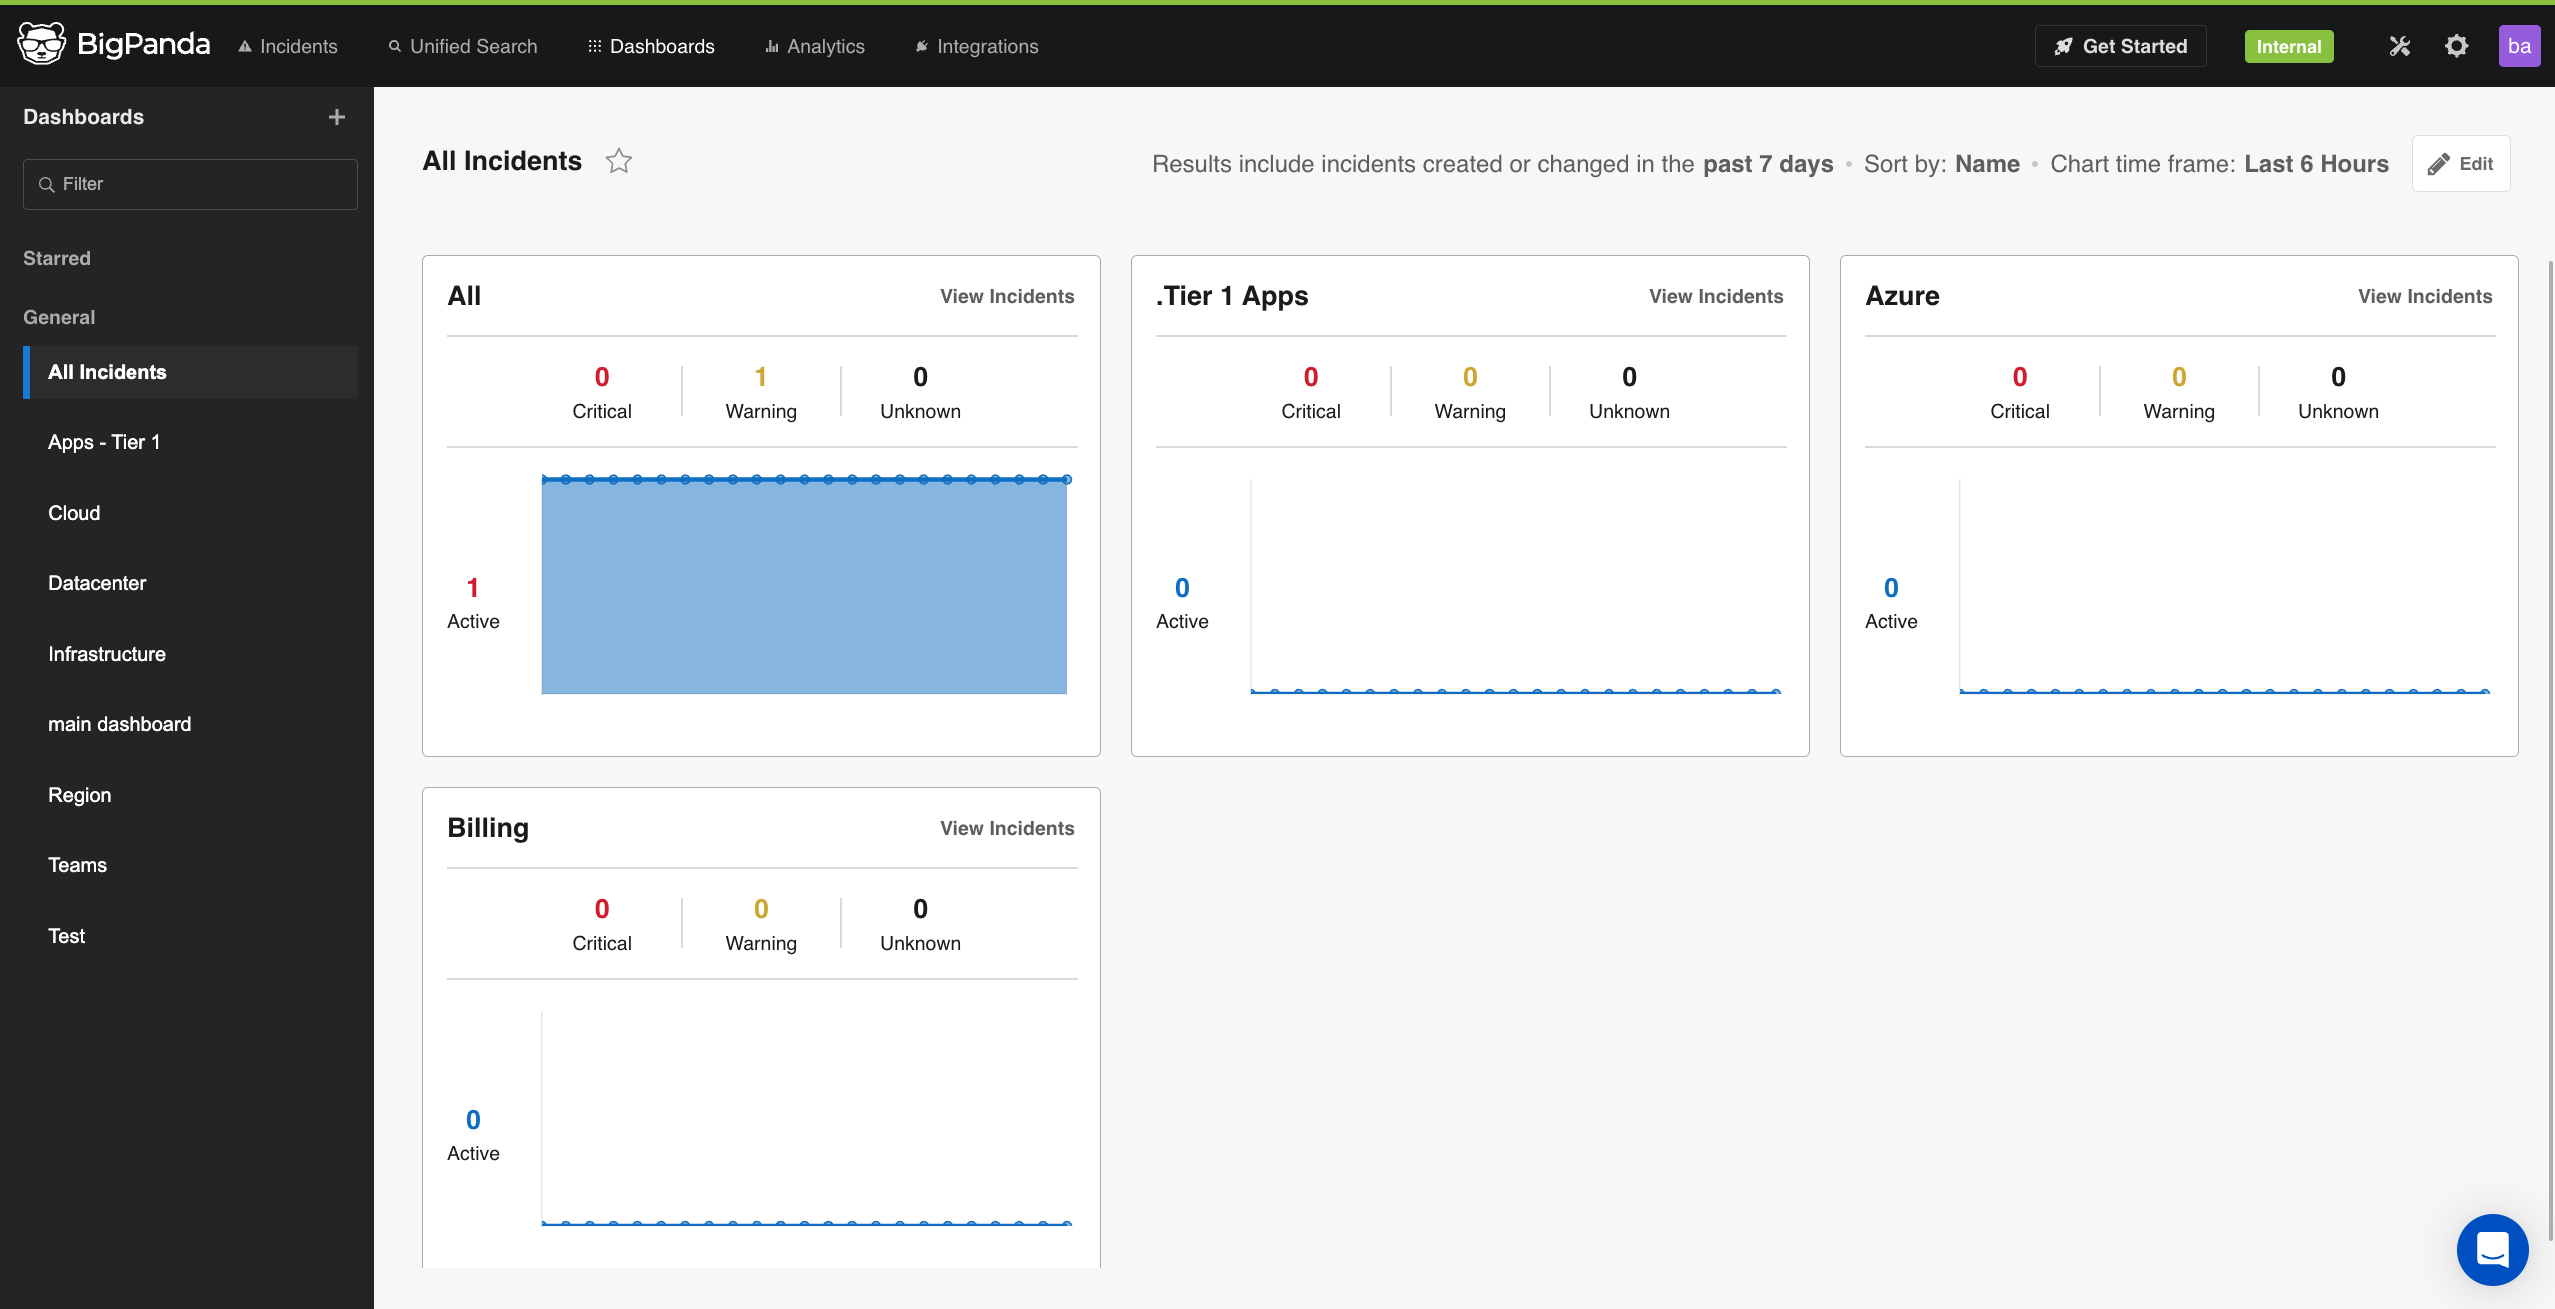Click the BigPanda logo icon
Screen dimensions: 2555x1309
coord(41,45)
